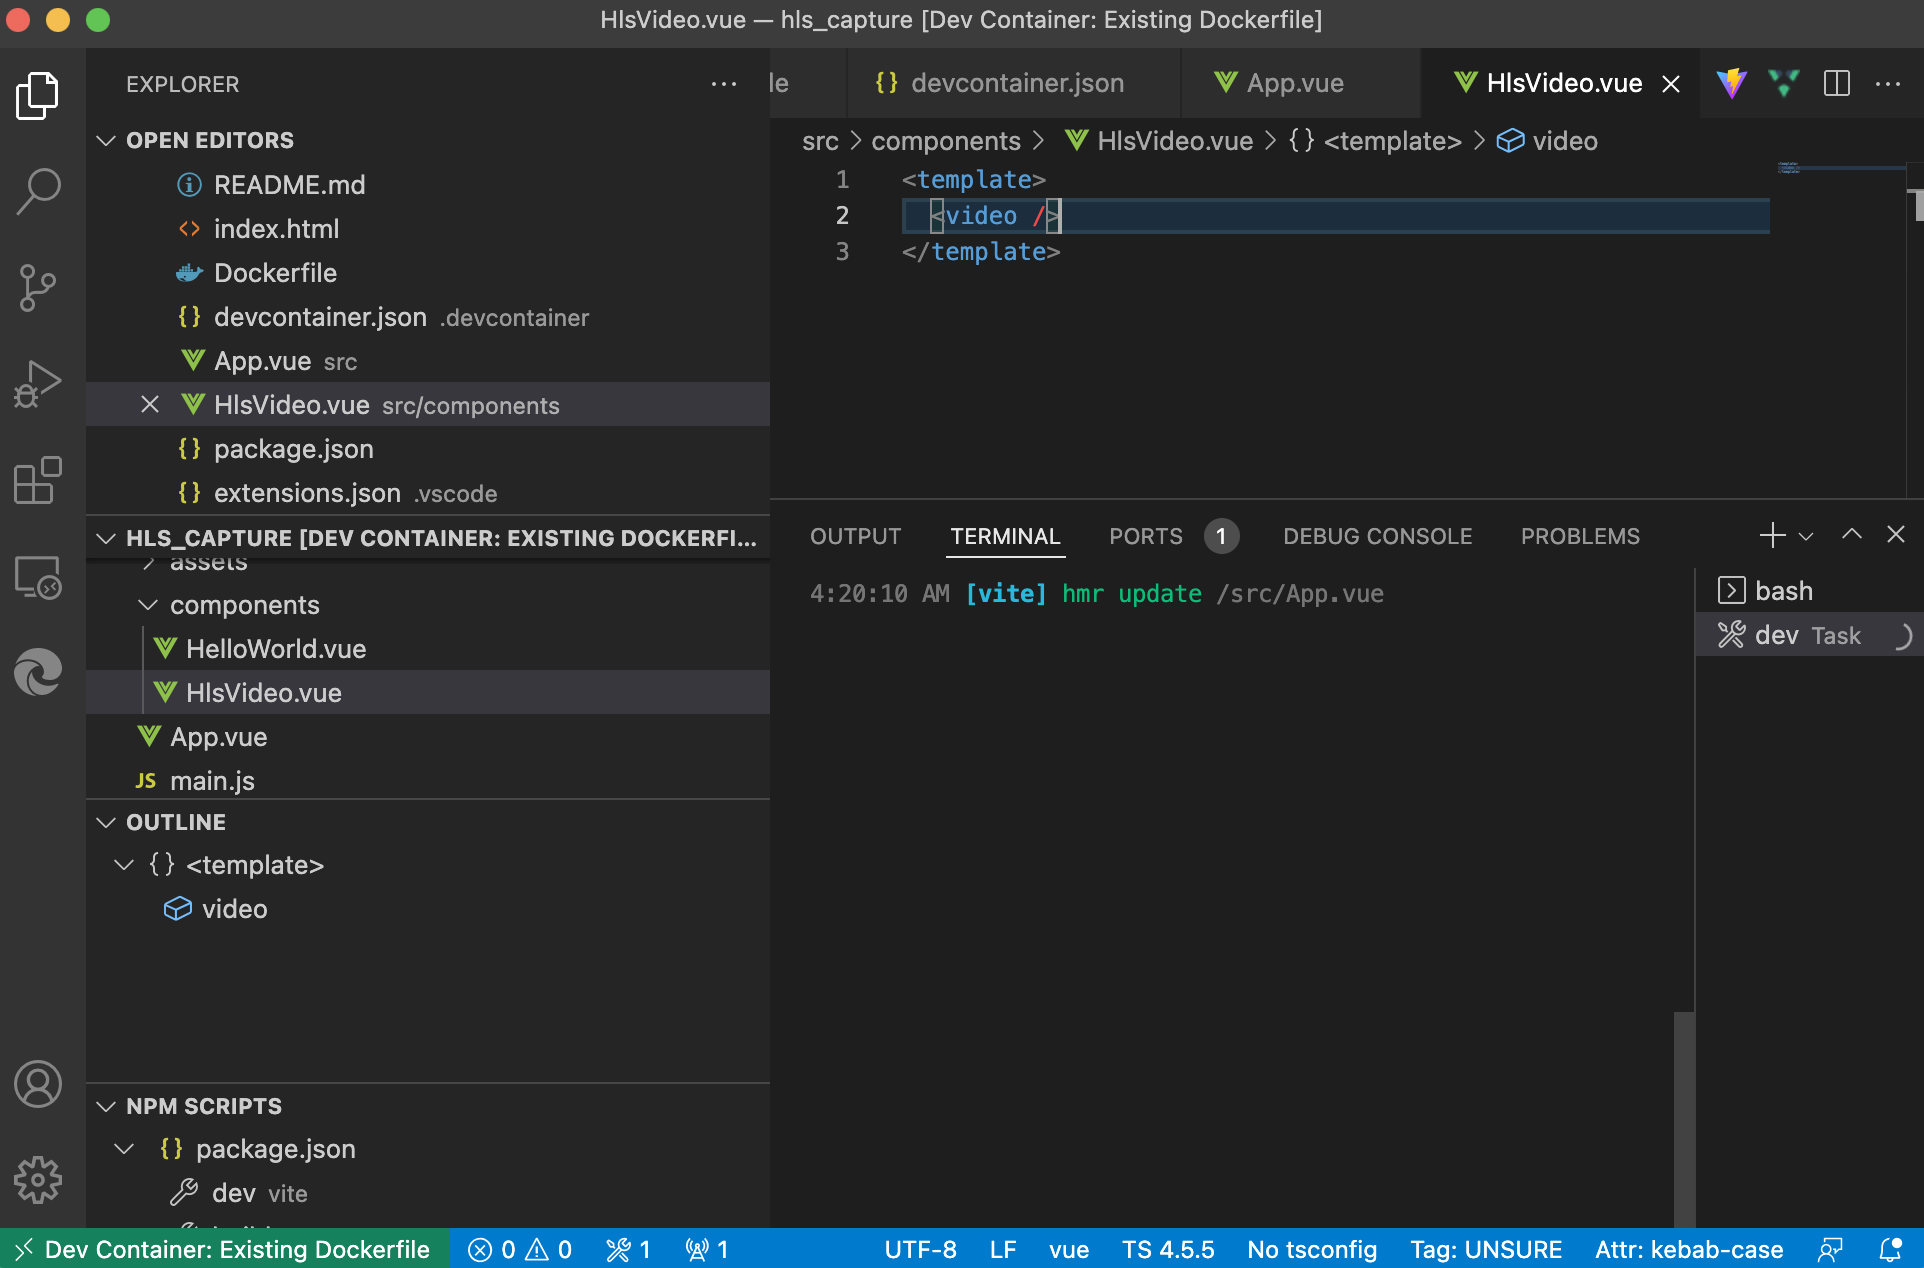This screenshot has width=1924, height=1268.
Task: Open the Extensions view
Action: 38,481
